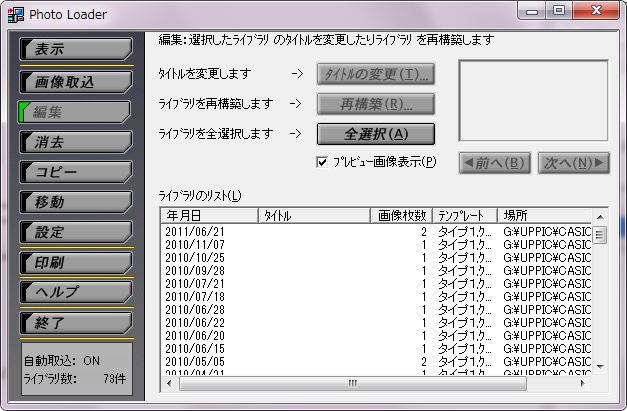Open 設定 (Settings) from the sidebar
Image resolution: width=627 pixels, height=411 pixels.
pos(76,231)
